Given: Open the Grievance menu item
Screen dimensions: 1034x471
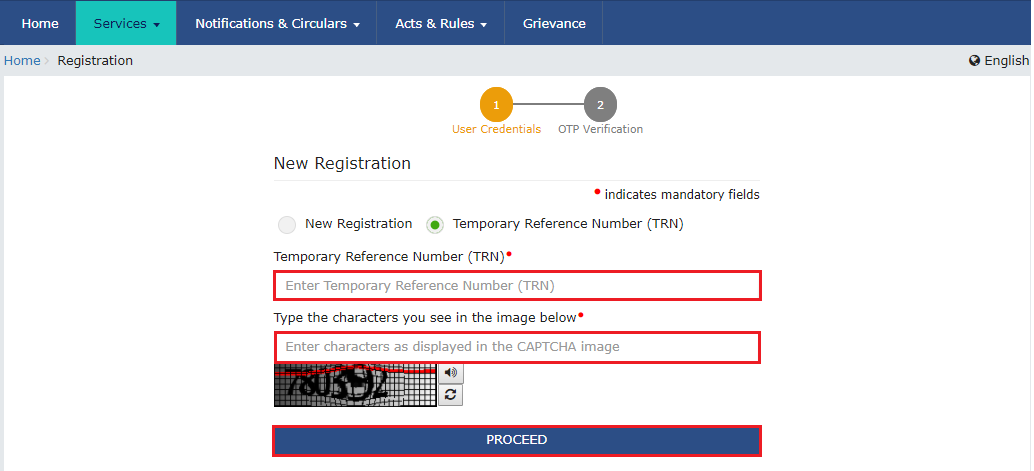Looking at the screenshot, I should pyautogui.click(x=554, y=23).
